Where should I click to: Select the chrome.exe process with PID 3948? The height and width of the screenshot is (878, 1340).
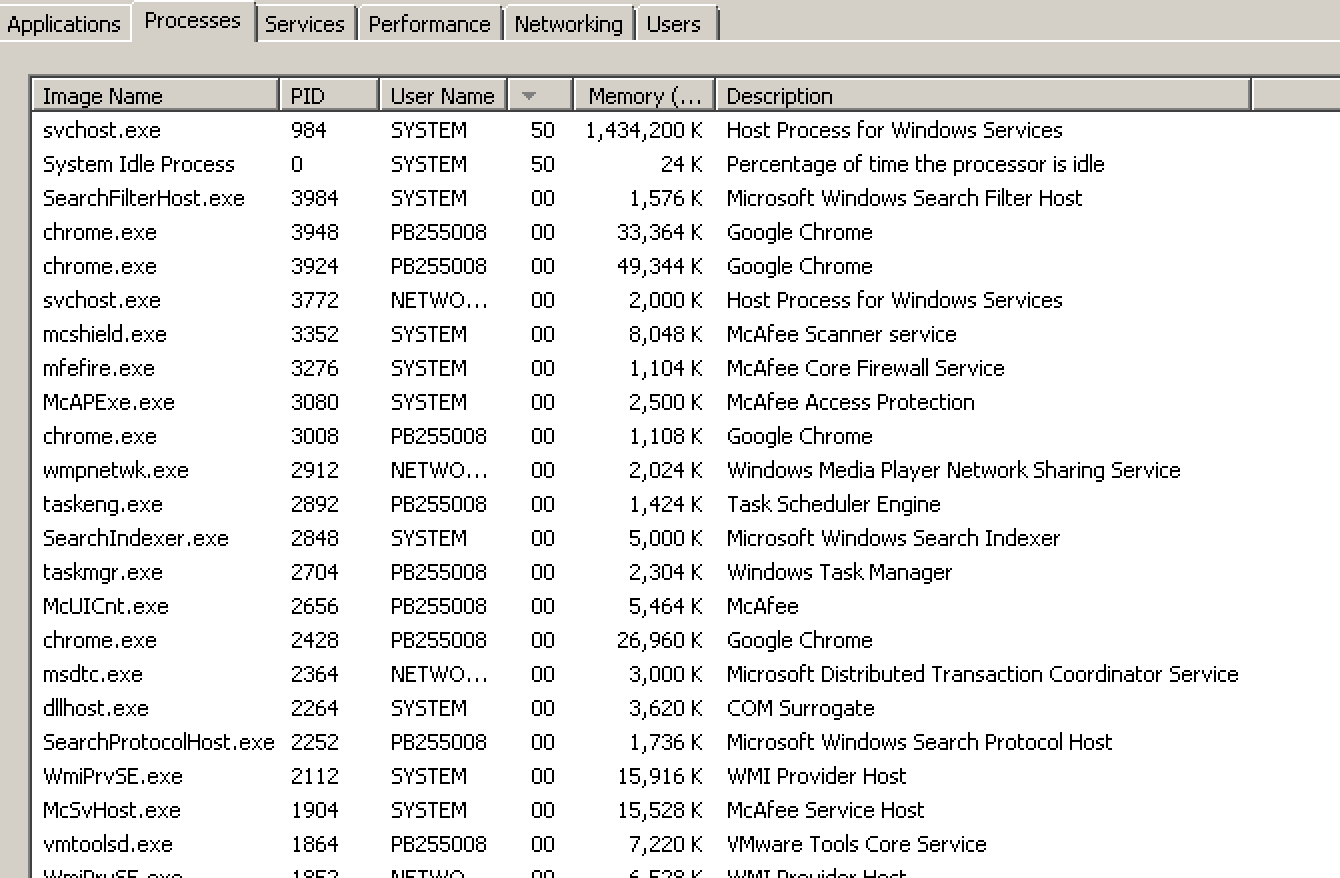(x=300, y=232)
